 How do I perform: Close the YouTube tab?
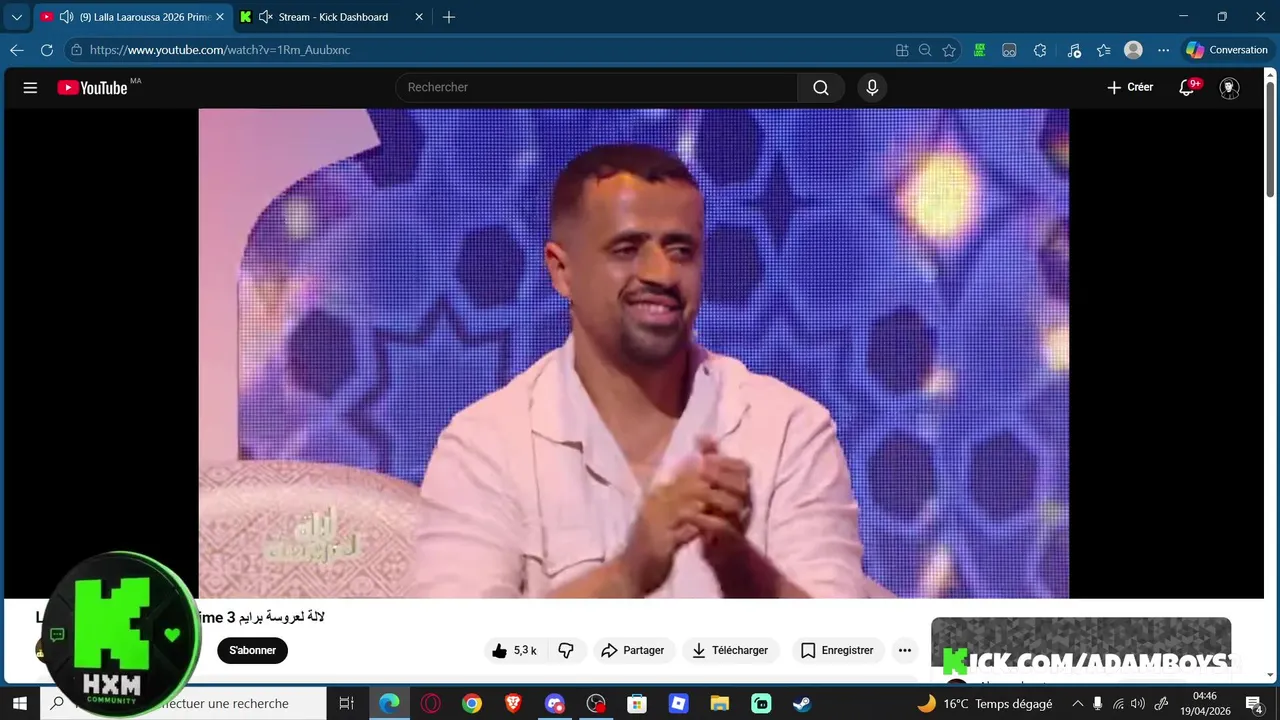(220, 17)
